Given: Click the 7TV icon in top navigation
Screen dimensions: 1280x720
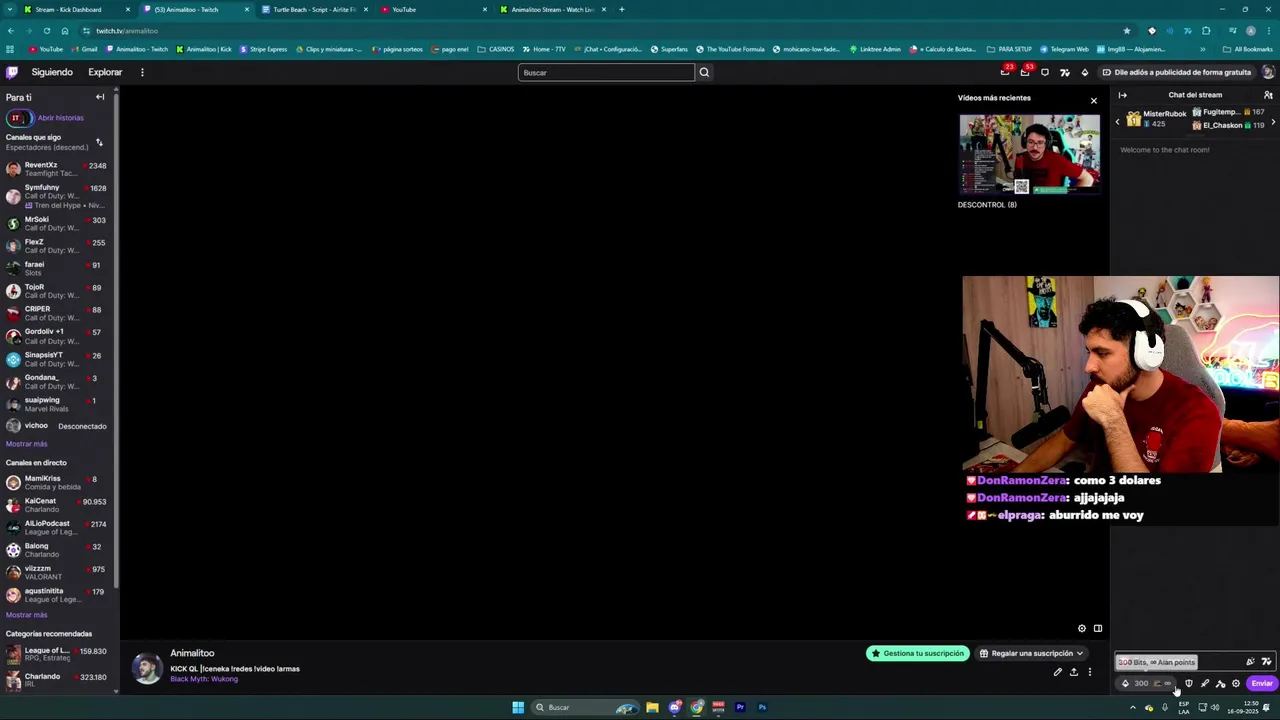Looking at the screenshot, I should pyautogui.click(x=1065, y=72).
